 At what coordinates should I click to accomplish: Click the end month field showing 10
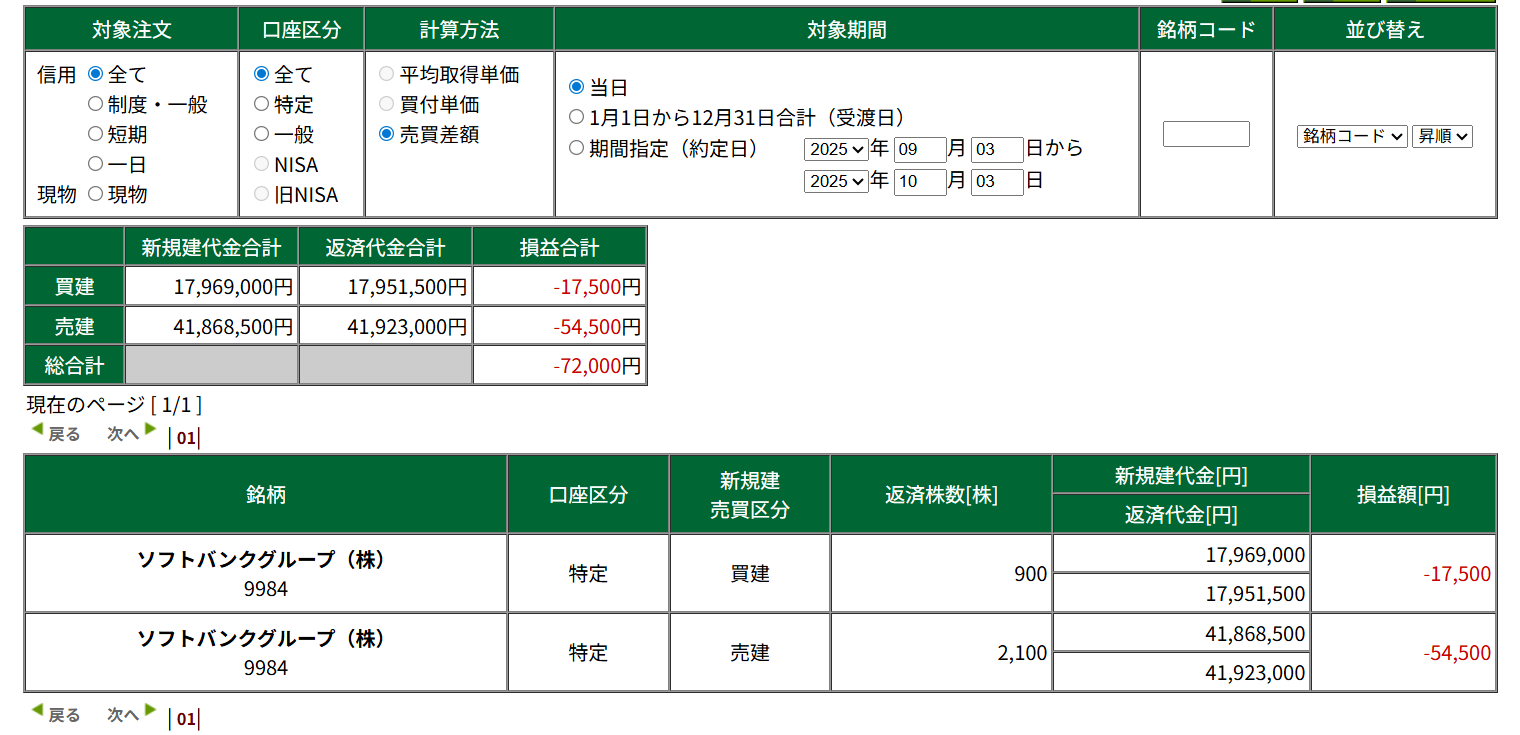pos(920,181)
